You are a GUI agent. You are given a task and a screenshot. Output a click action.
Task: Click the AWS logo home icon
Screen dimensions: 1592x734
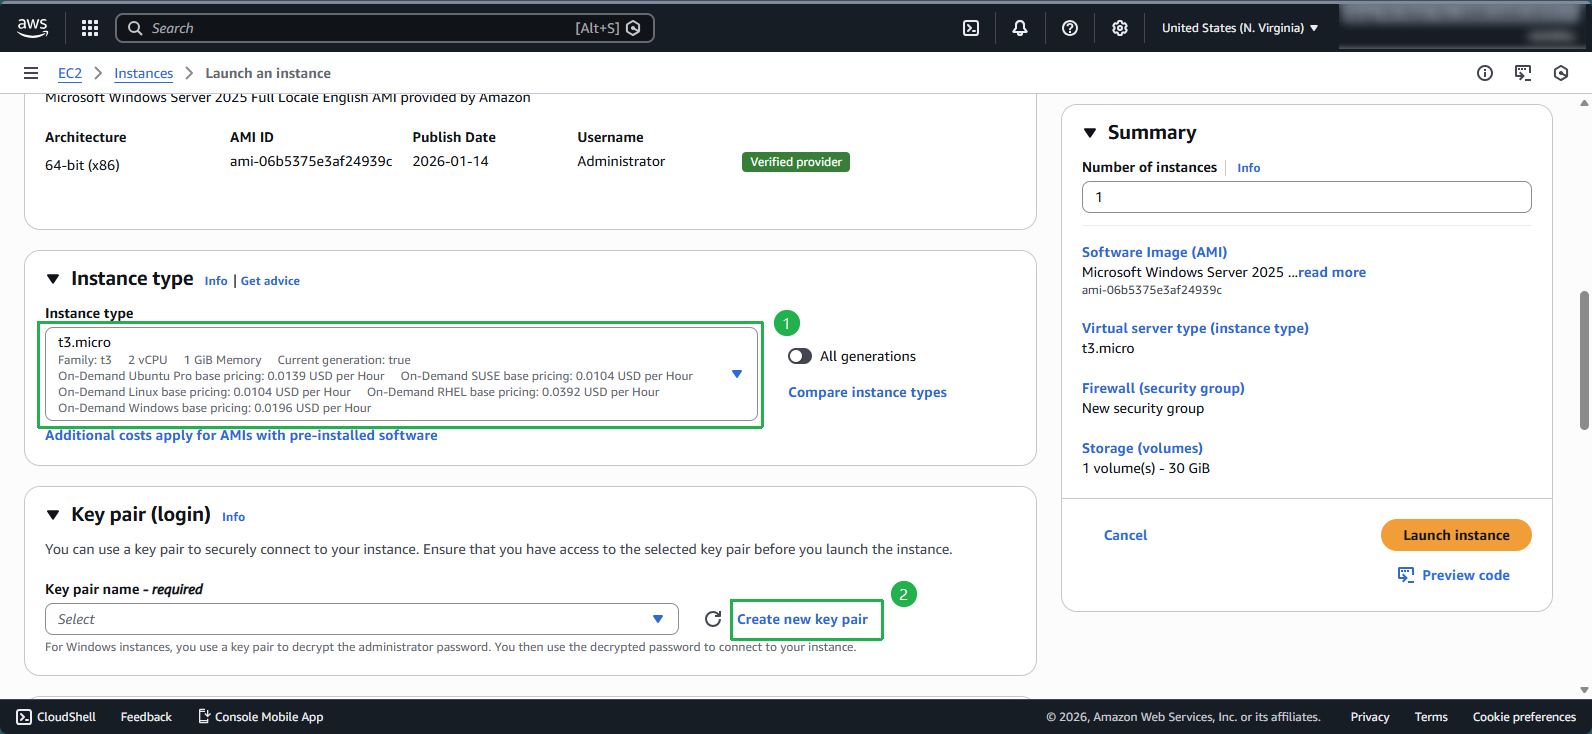(33, 28)
